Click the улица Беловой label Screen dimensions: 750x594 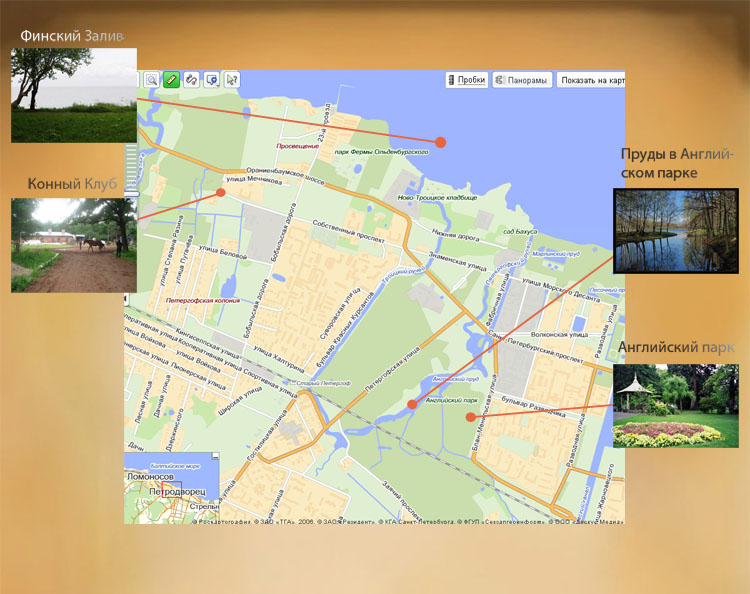(222, 253)
